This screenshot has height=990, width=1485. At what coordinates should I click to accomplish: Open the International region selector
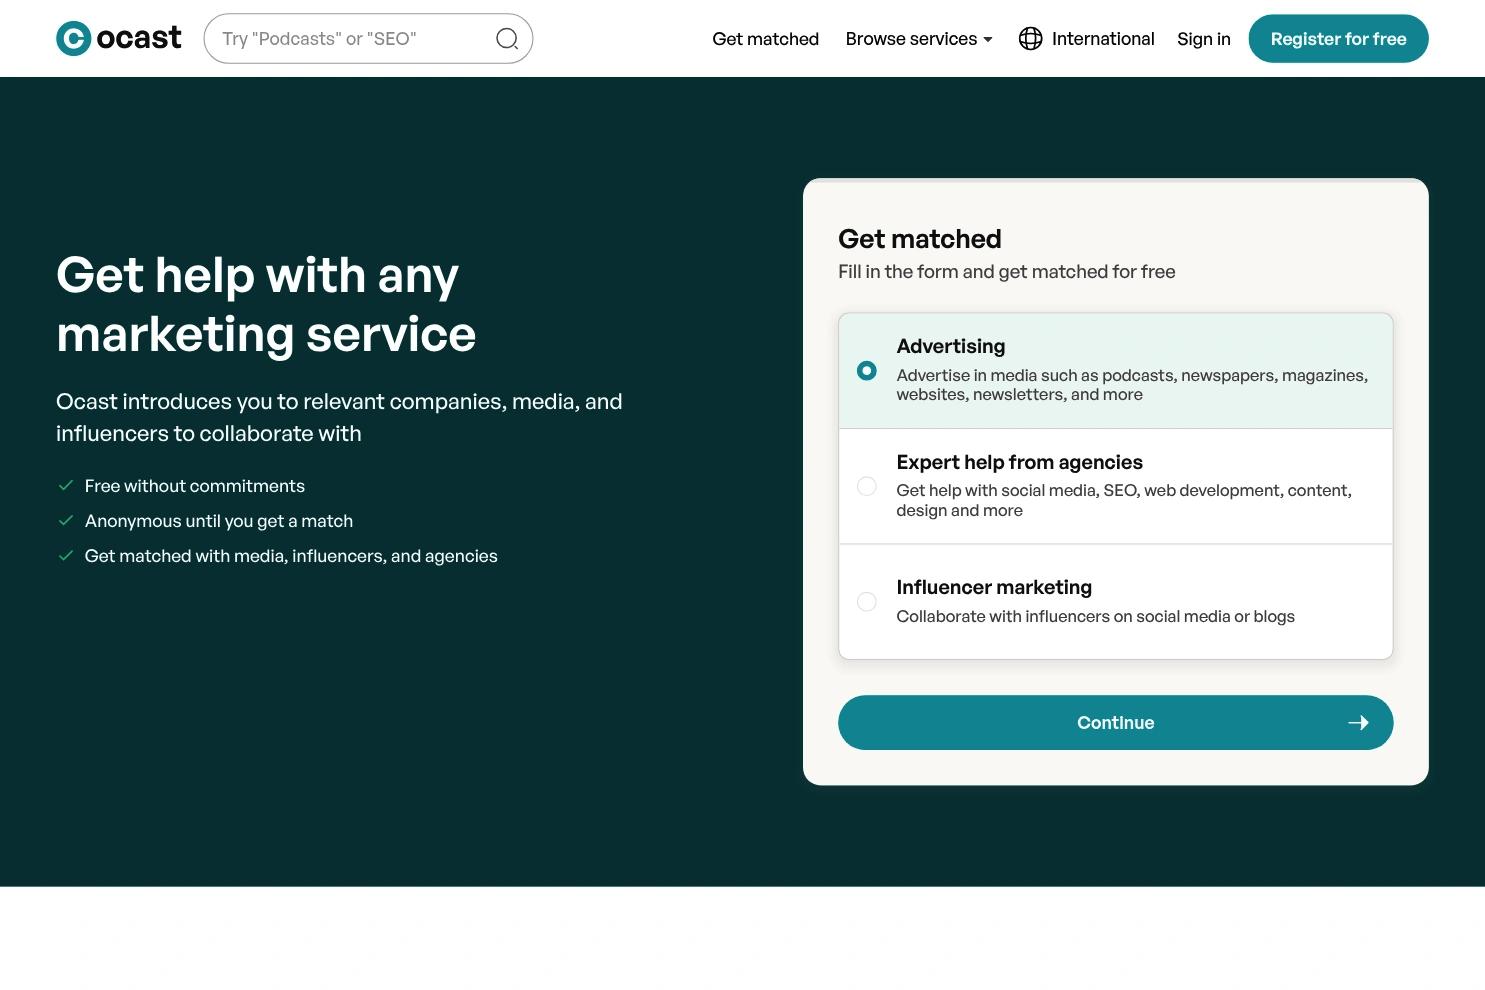coord(1102,39)
